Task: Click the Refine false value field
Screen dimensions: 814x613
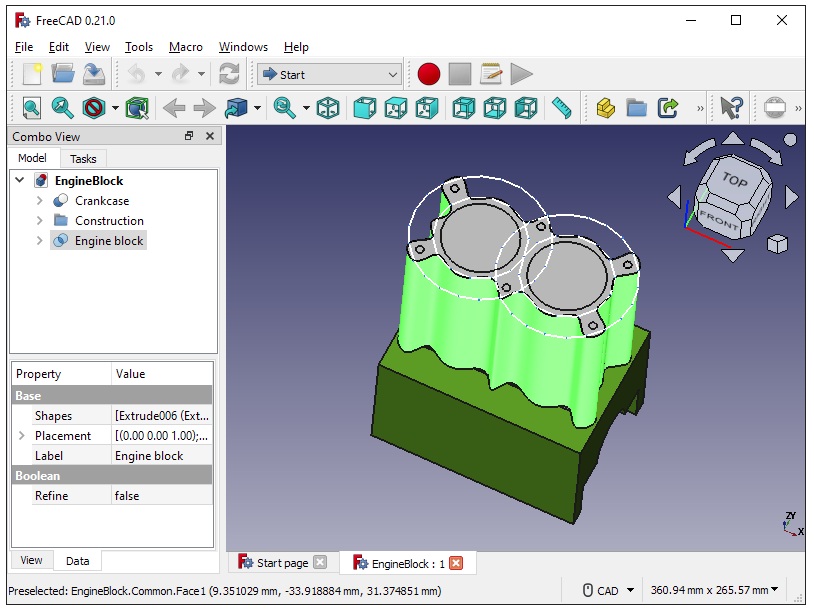Action: [162, 496]
